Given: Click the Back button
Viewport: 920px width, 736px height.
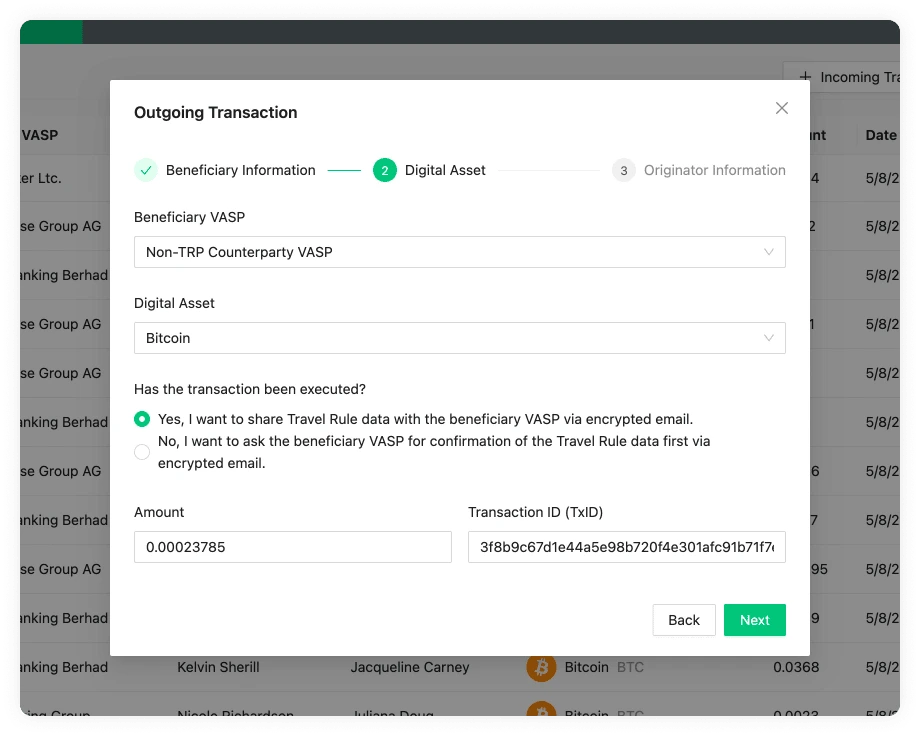Looking at the screenshot, I should [684, 620].
